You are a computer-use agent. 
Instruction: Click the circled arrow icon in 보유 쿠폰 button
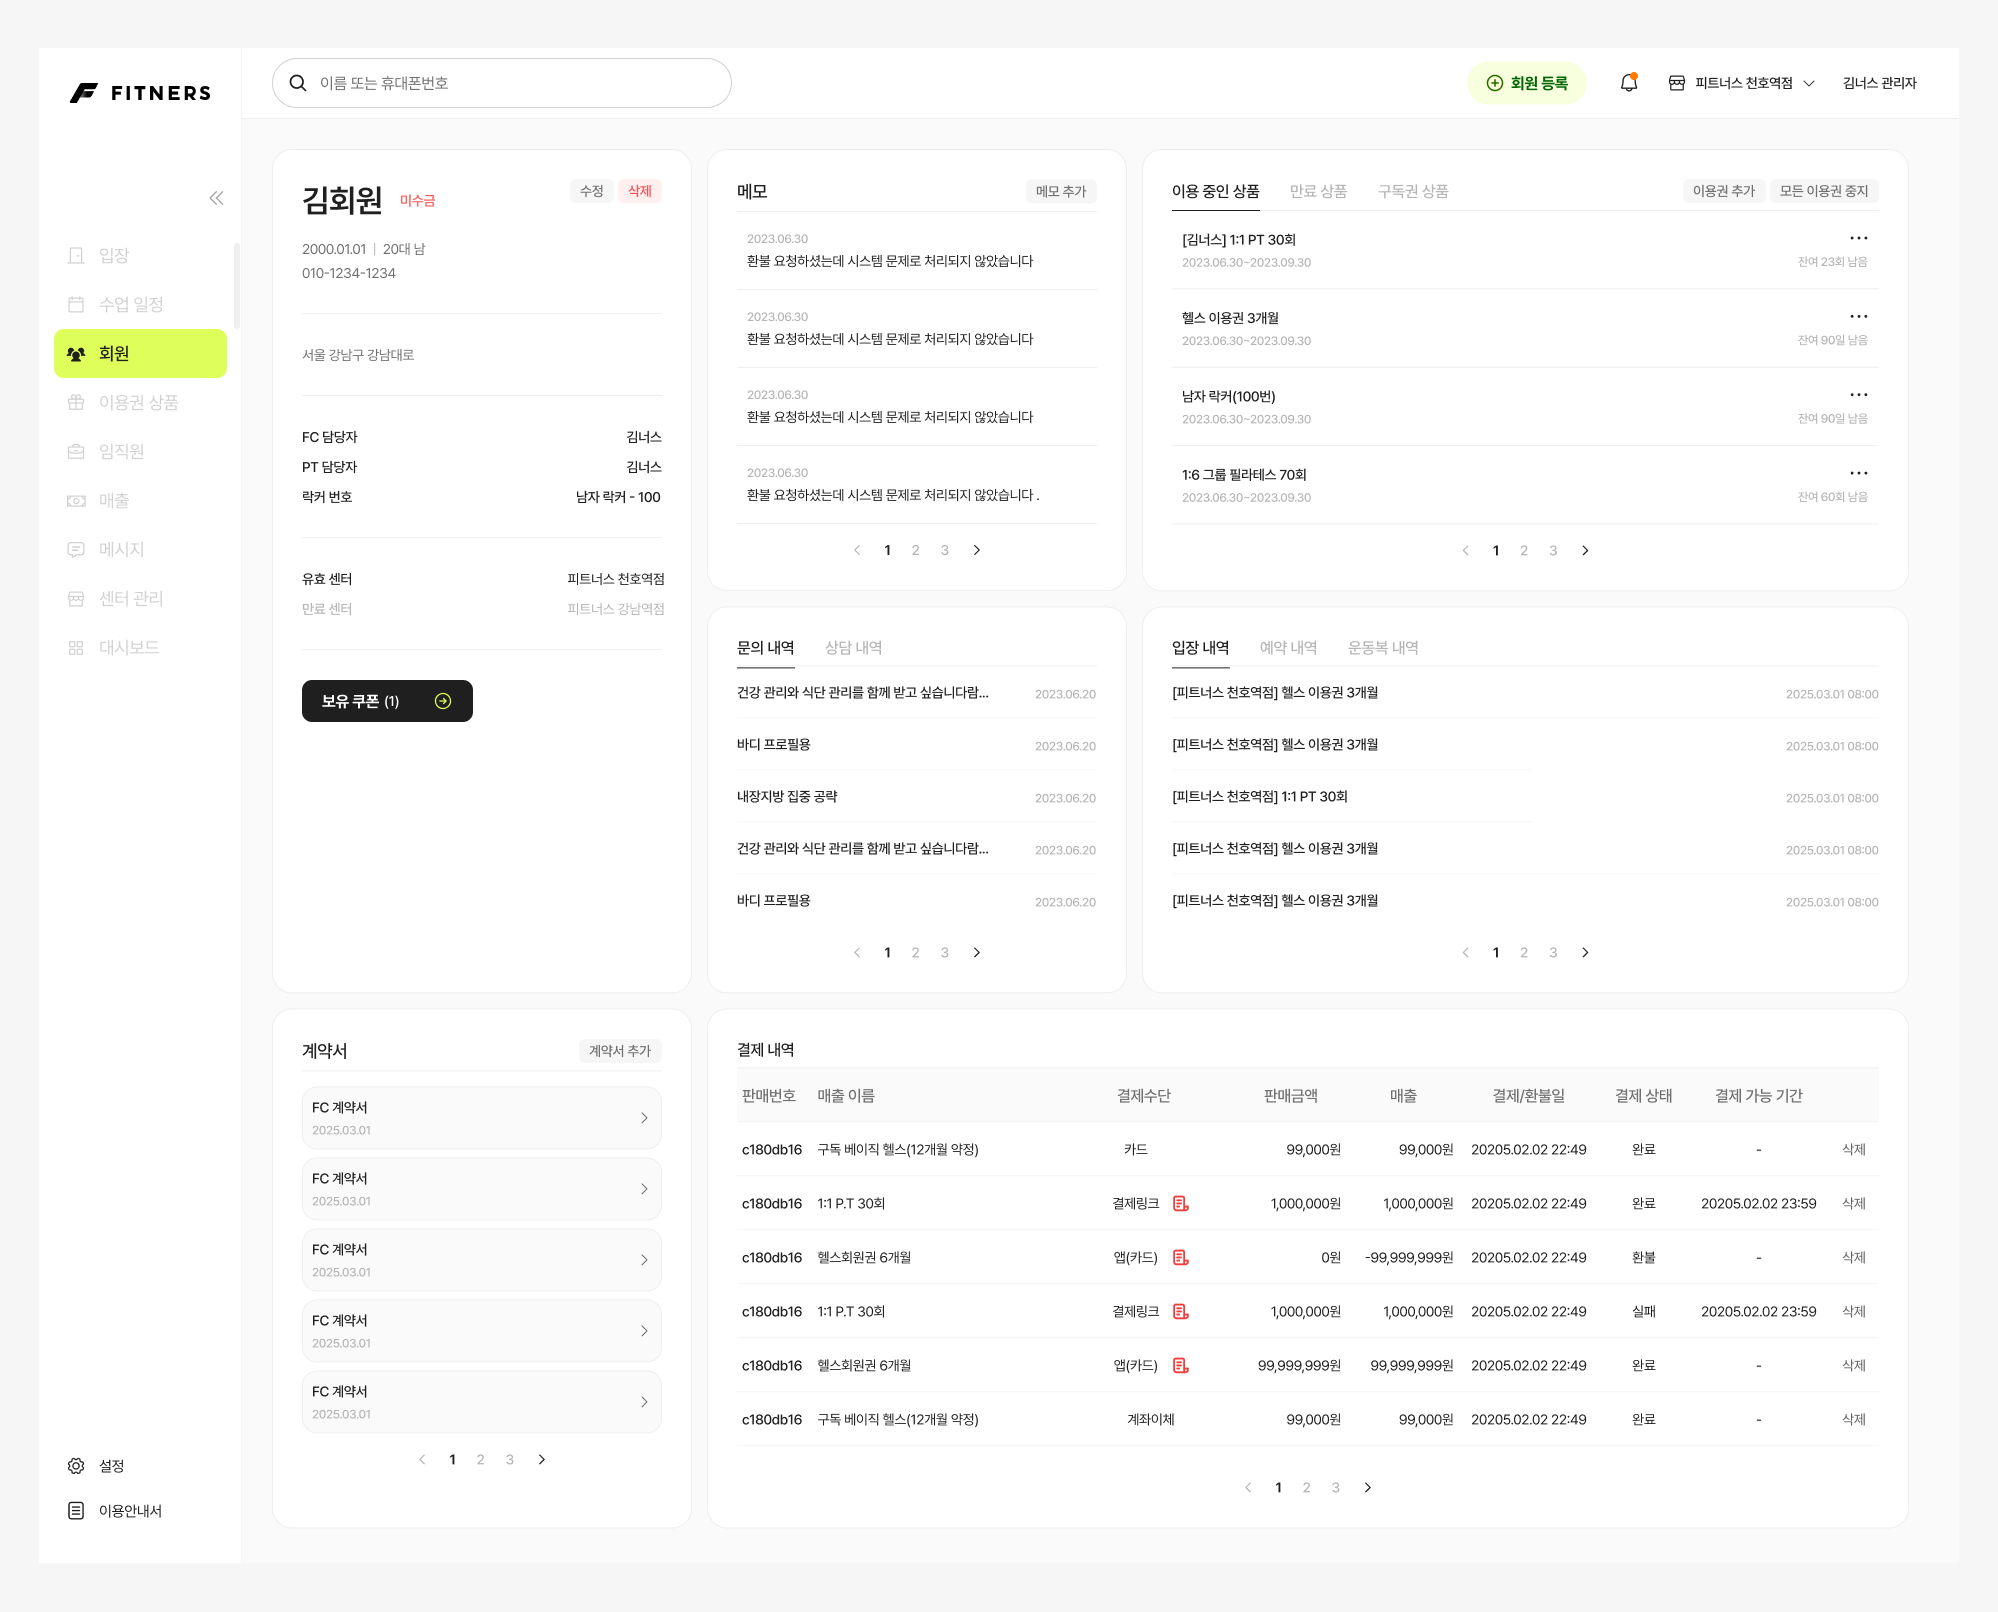(x=443, y=701)
